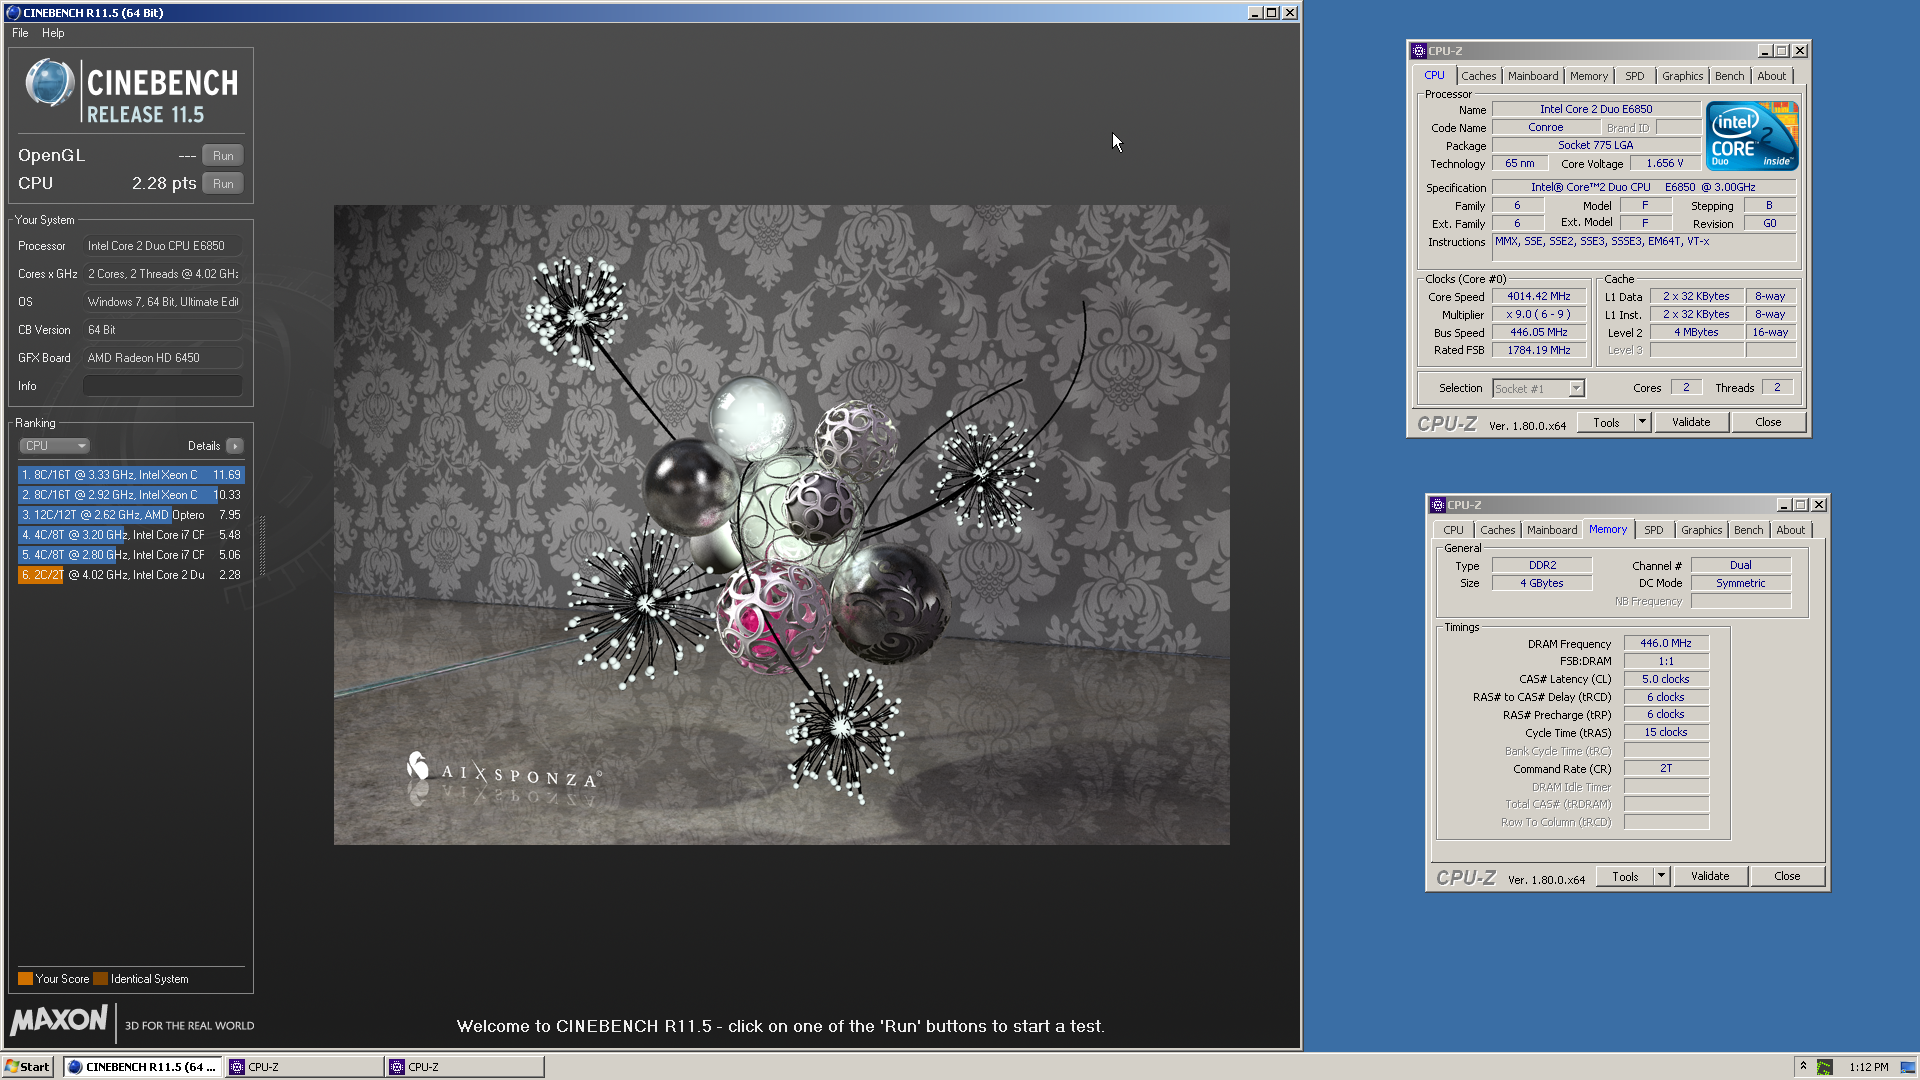Select ranking row 8C/16T @ 3.33 GHz
This screenshot has width=1920, height=1080.
(131, 475)
